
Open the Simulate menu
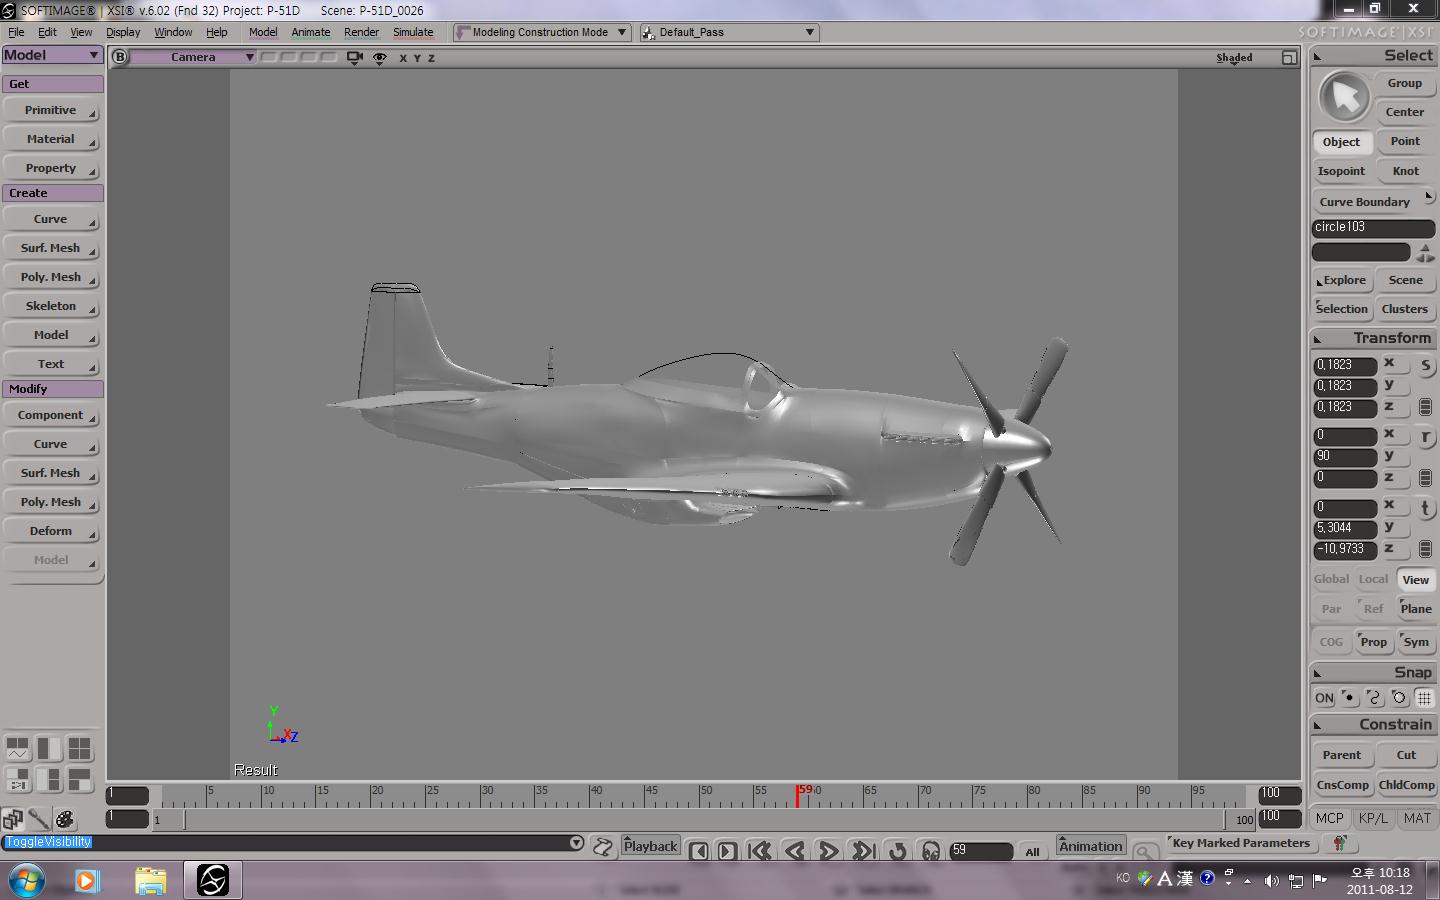tap(413, 32)
